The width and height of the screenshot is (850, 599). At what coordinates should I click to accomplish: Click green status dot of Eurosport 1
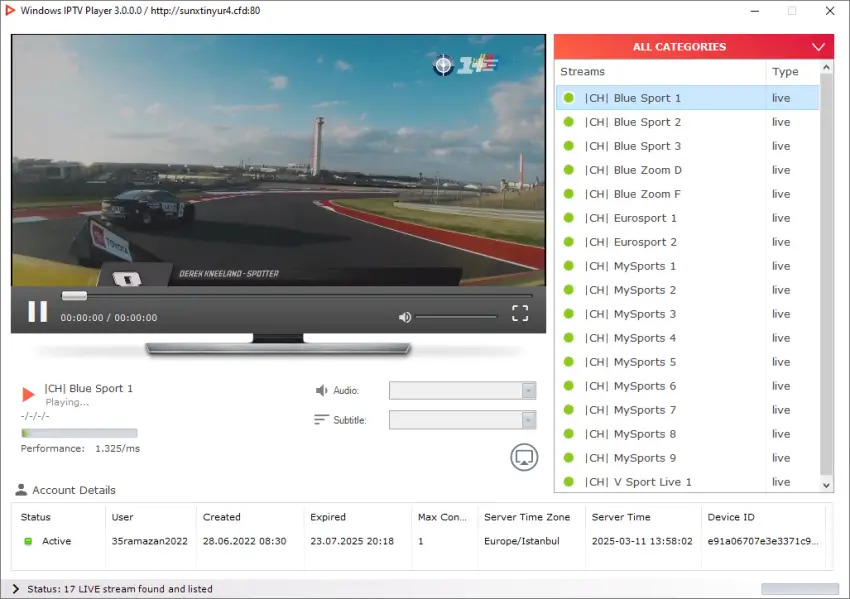coord(569,217)
